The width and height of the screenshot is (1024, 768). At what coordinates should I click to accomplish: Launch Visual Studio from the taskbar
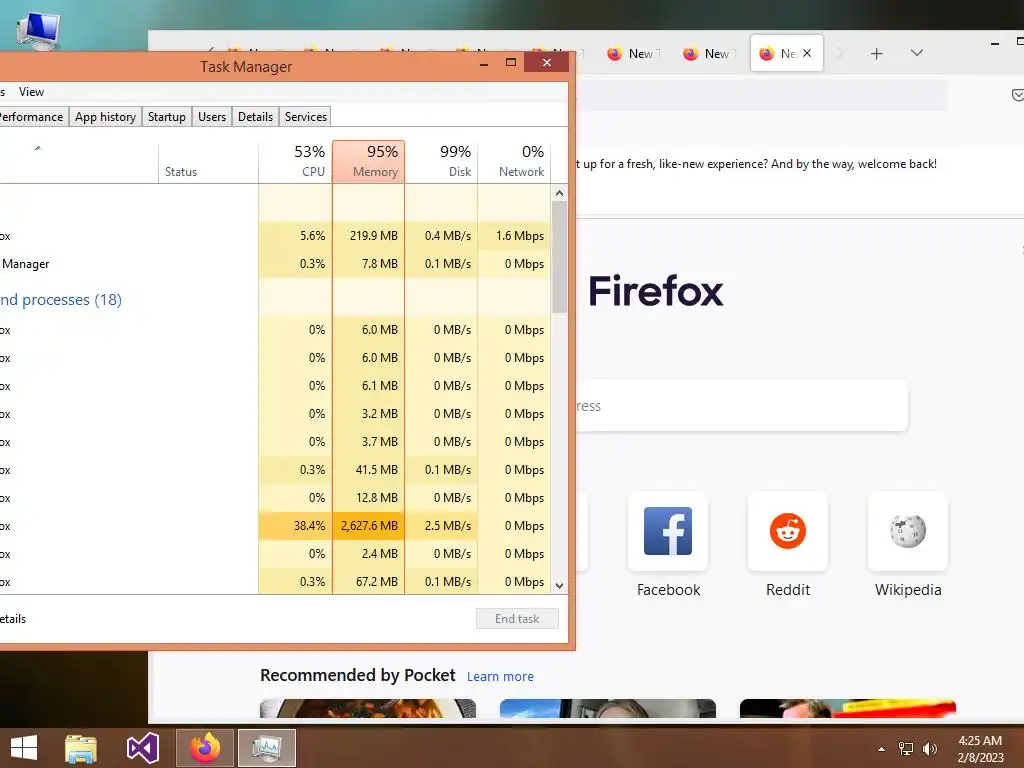(x=142, y=748)
